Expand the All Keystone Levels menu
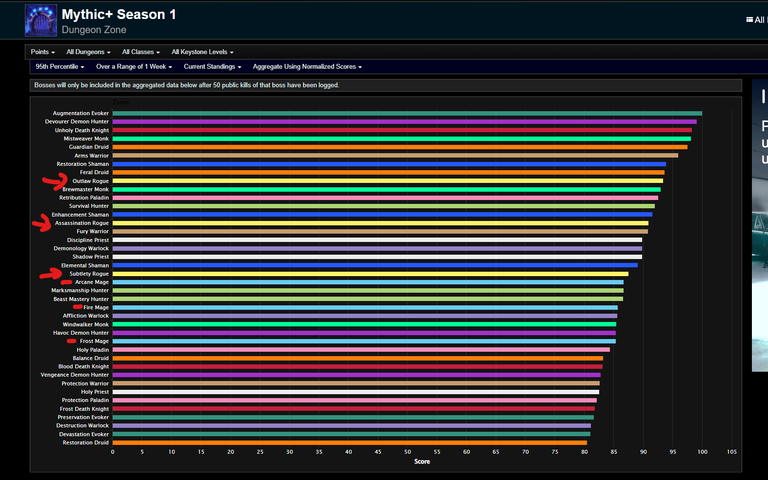Image resolution: width=768 pixels, height=480 pixels. click(x=202, y=52)
